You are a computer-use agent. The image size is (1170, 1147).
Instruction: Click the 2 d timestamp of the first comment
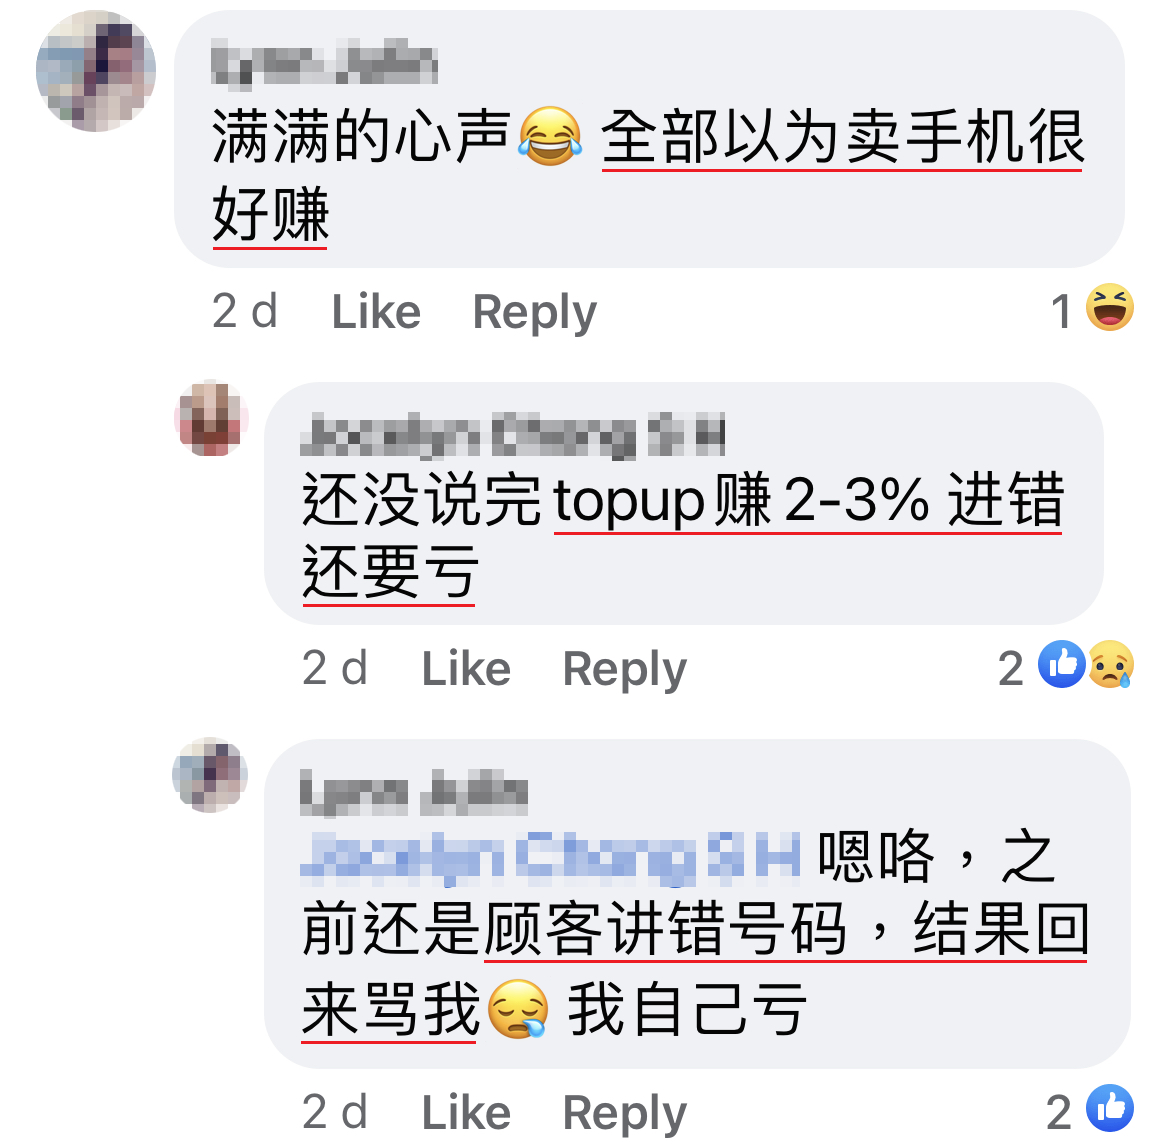click(245, 311)
